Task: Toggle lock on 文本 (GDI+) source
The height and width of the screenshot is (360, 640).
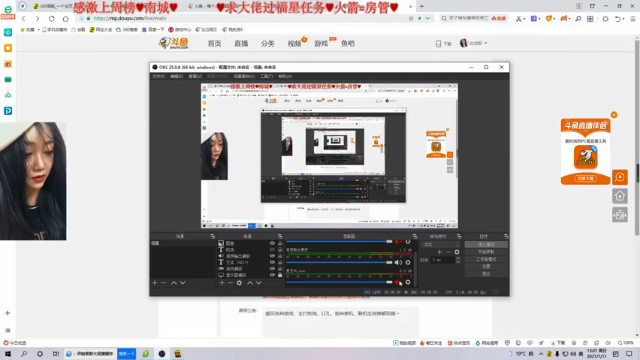Action: pyautogui.click(x=280, y=262)
